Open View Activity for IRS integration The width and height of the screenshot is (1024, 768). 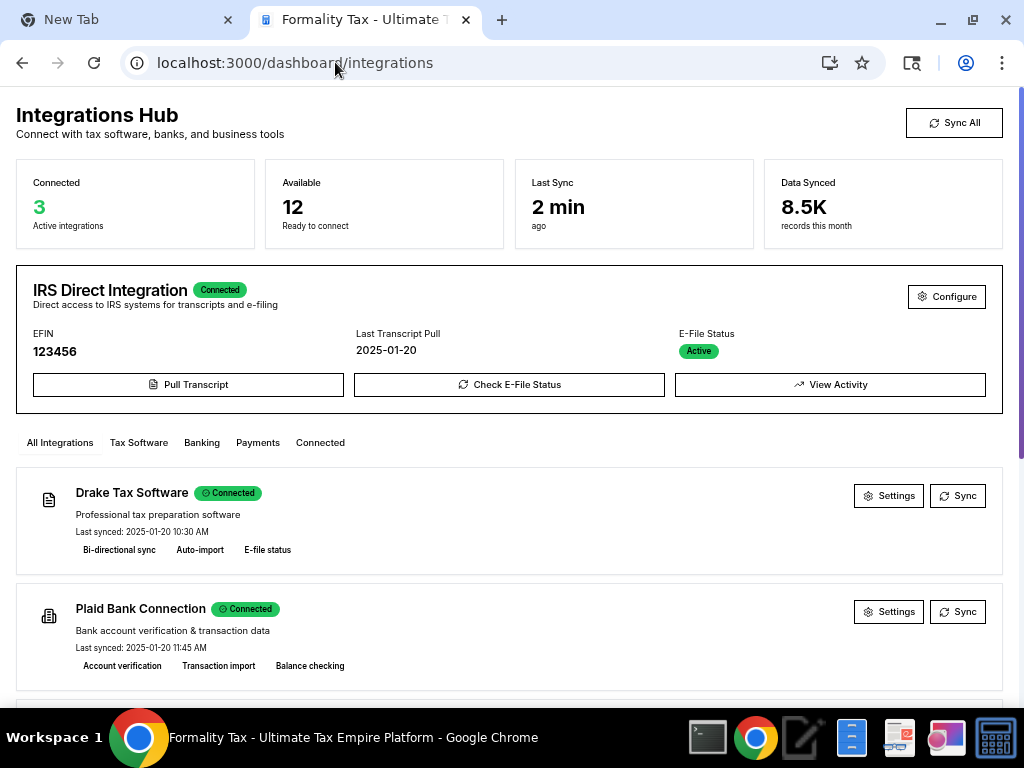coord(830,385)
